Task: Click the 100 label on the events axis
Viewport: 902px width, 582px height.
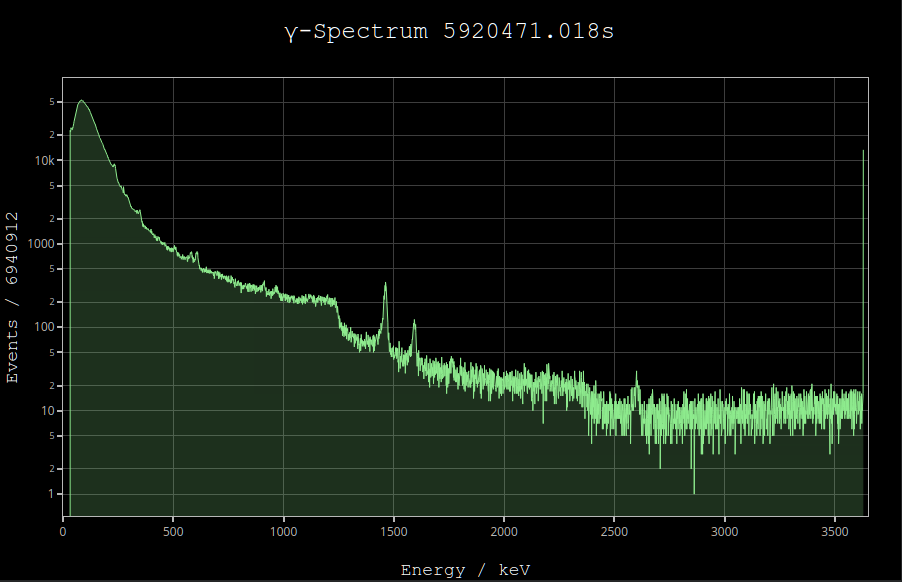Action: (x=45, y=327)
